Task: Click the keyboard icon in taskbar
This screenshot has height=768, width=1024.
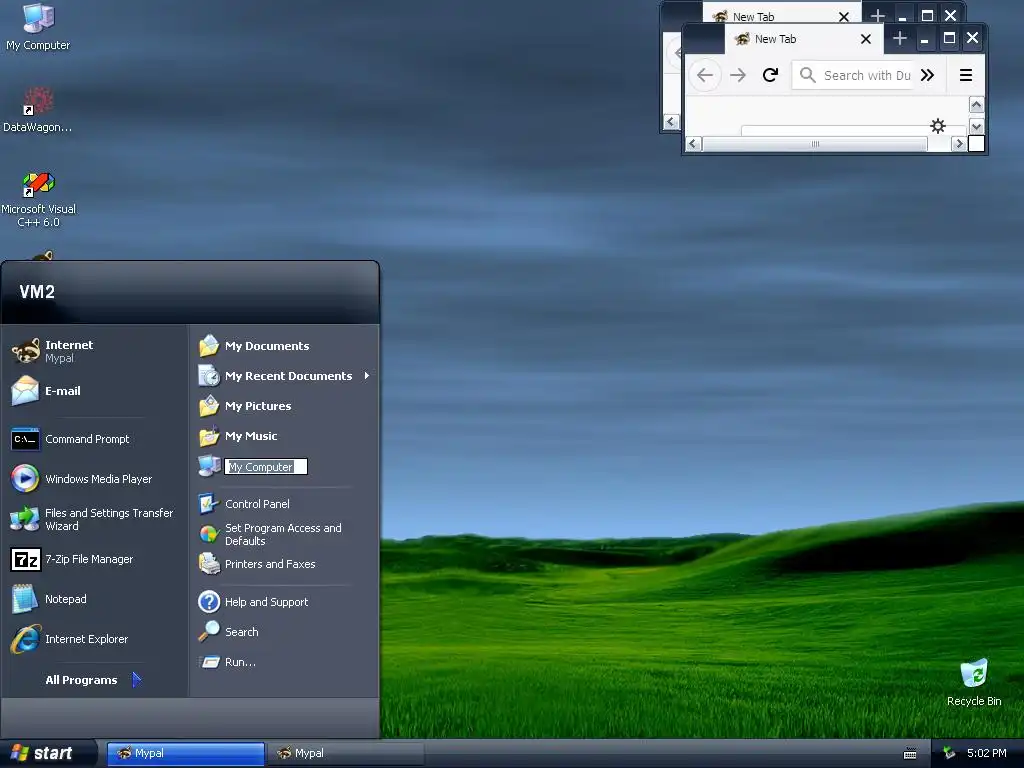Action: (910, 754)
